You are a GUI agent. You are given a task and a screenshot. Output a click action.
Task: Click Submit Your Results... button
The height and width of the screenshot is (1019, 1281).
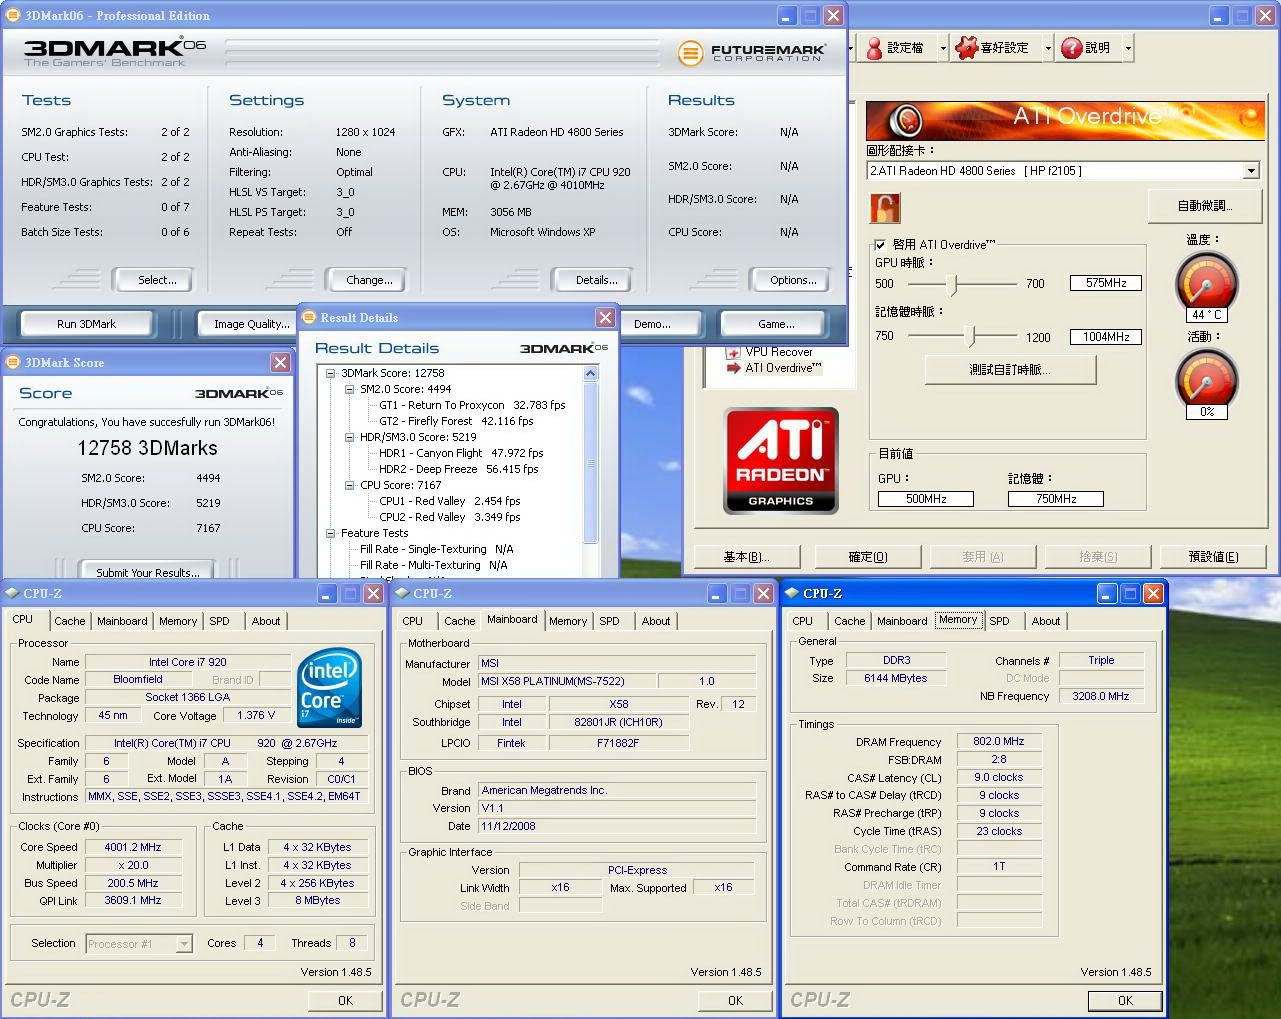pyautogui.click(x=147, y=572)
